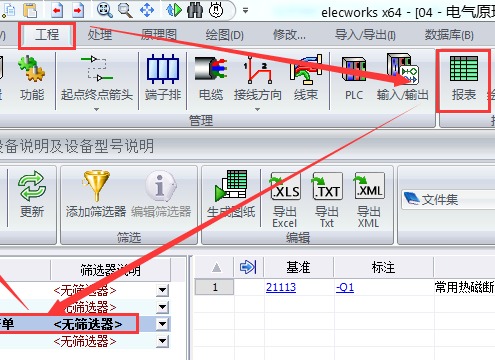Expand the 起点终点箭头 dropdown arrow
Screen dimensions: 495x360
(x=96, y=109)
